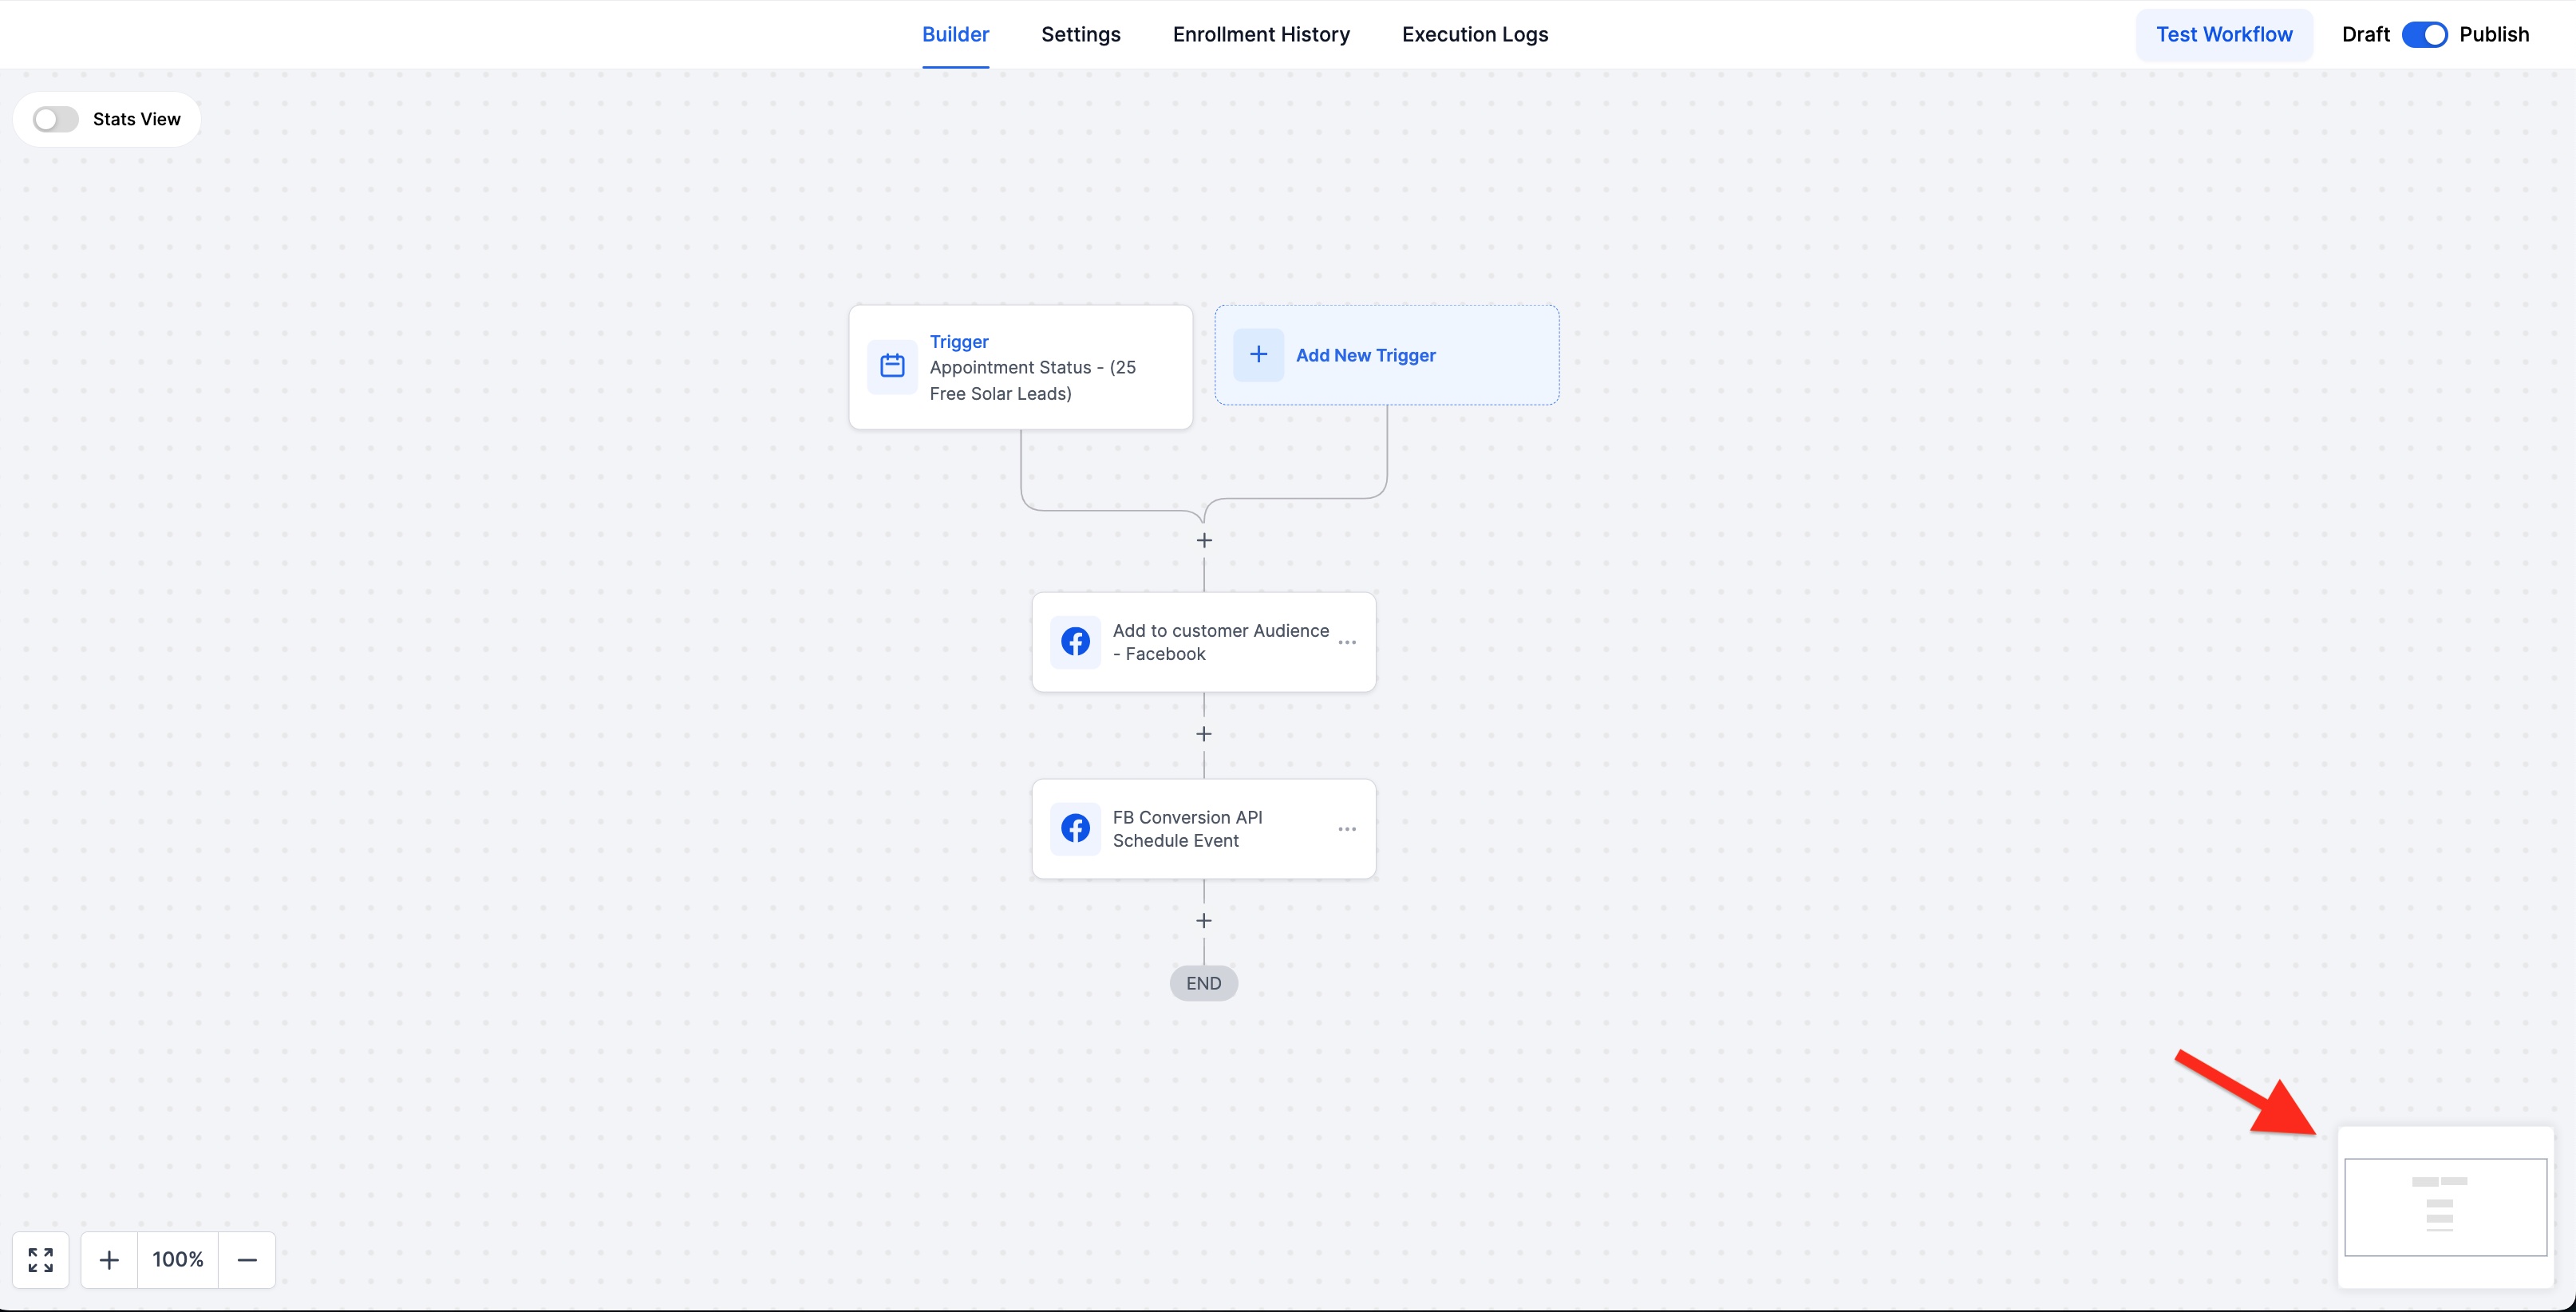
Task: Select the 100% zoom level display
Action: coord(177,1260)
